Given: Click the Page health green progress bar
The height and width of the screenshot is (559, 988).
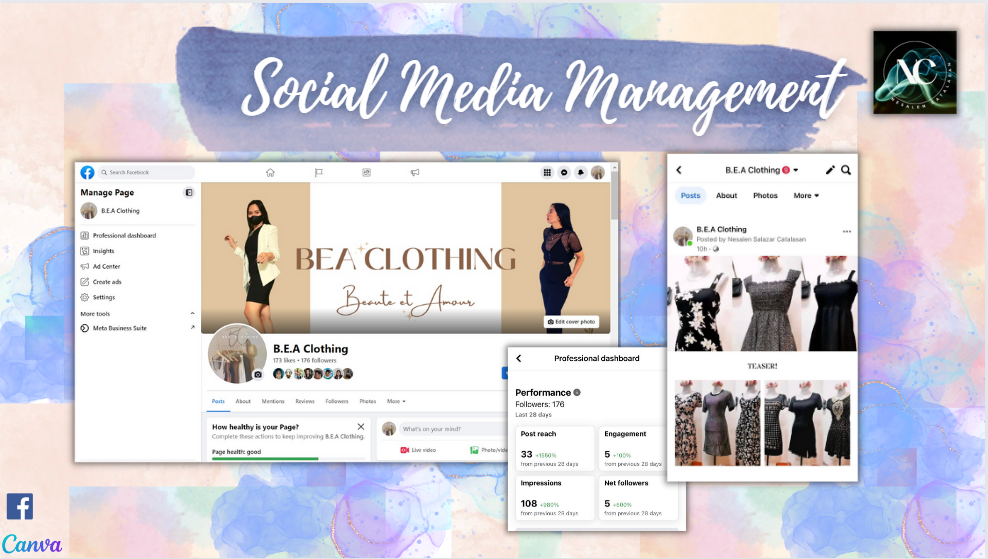Looking at the screenshot, I should point(265,459).
